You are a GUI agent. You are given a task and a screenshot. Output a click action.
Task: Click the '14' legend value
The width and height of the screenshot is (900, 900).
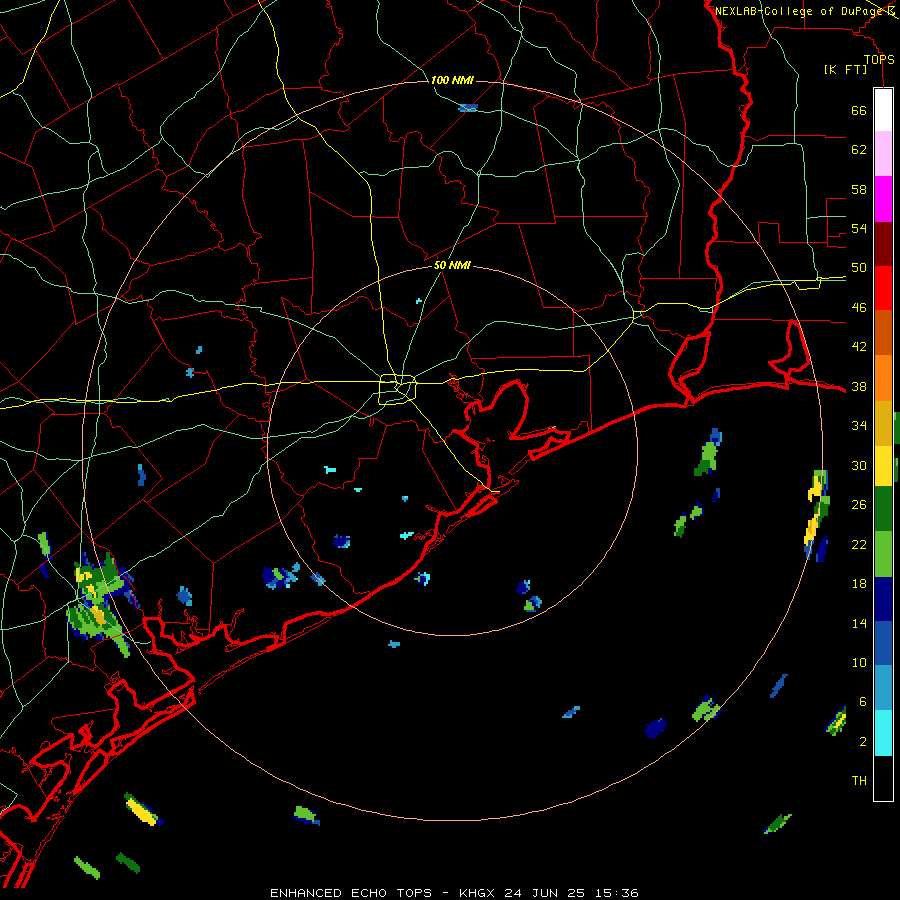pos(859,623)
